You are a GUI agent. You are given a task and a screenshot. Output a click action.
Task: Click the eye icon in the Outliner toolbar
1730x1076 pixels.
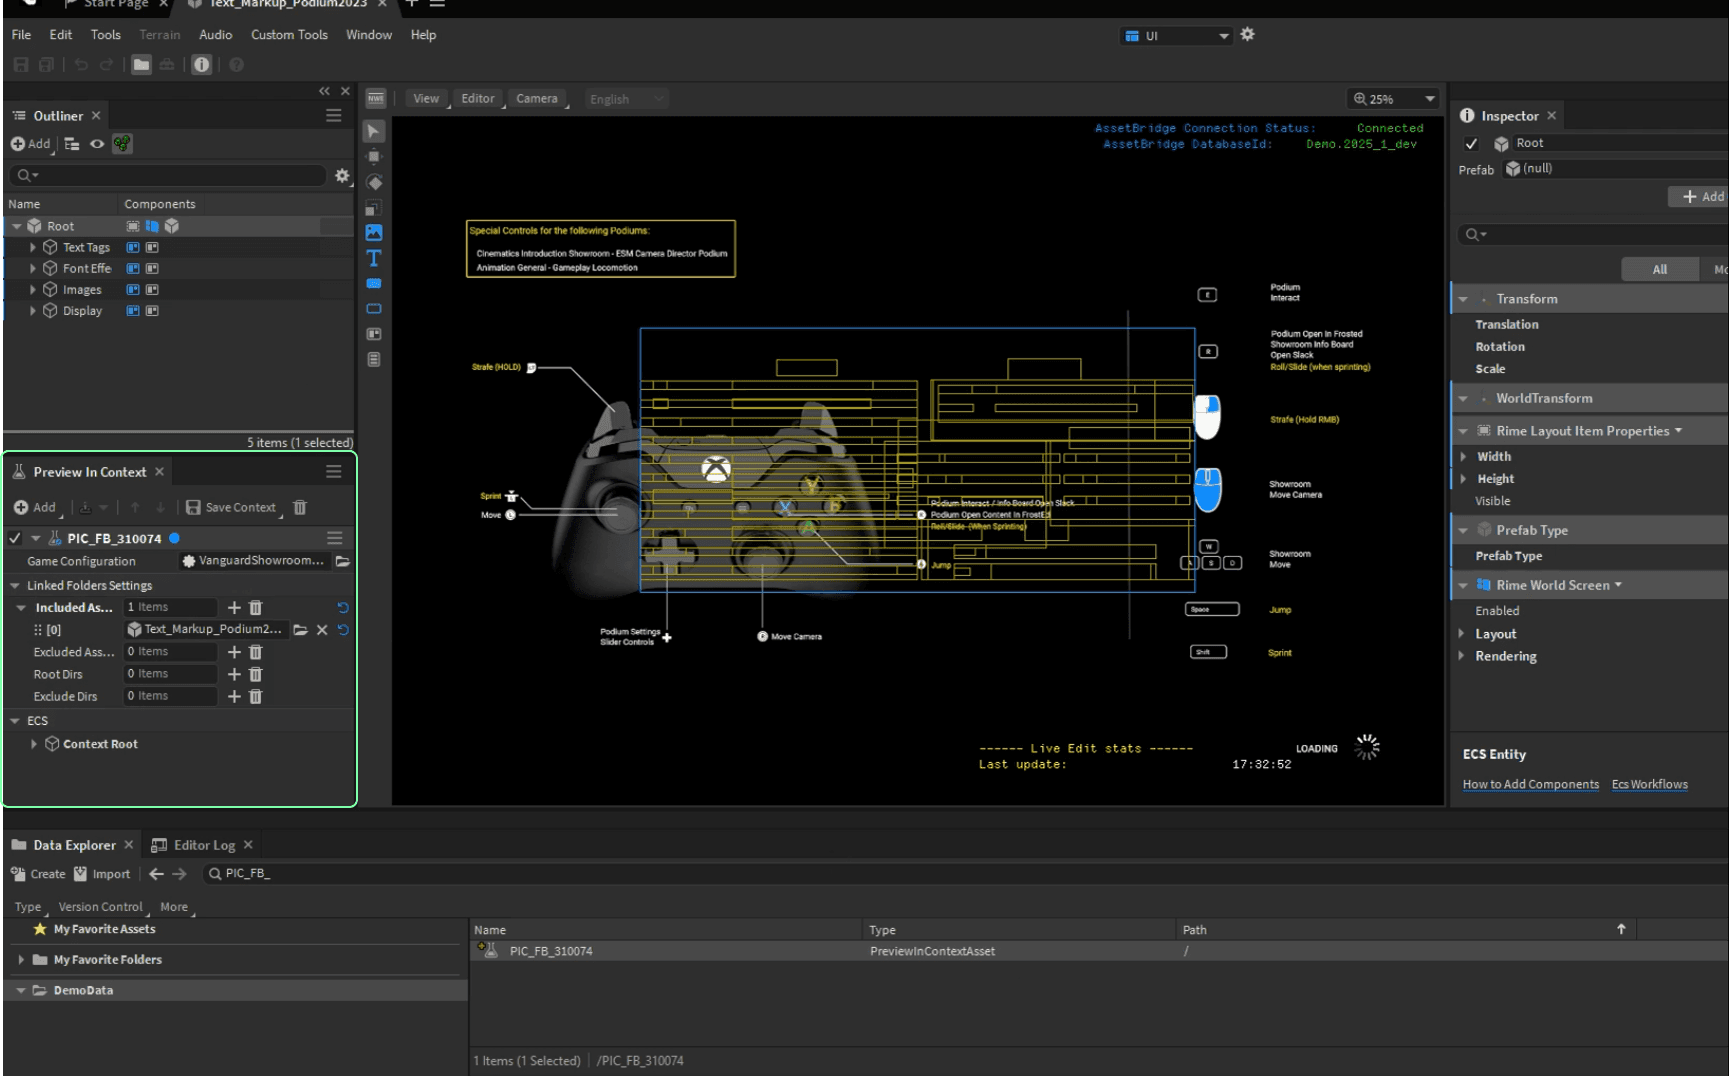pyautogui.click(x=96, y=143)
